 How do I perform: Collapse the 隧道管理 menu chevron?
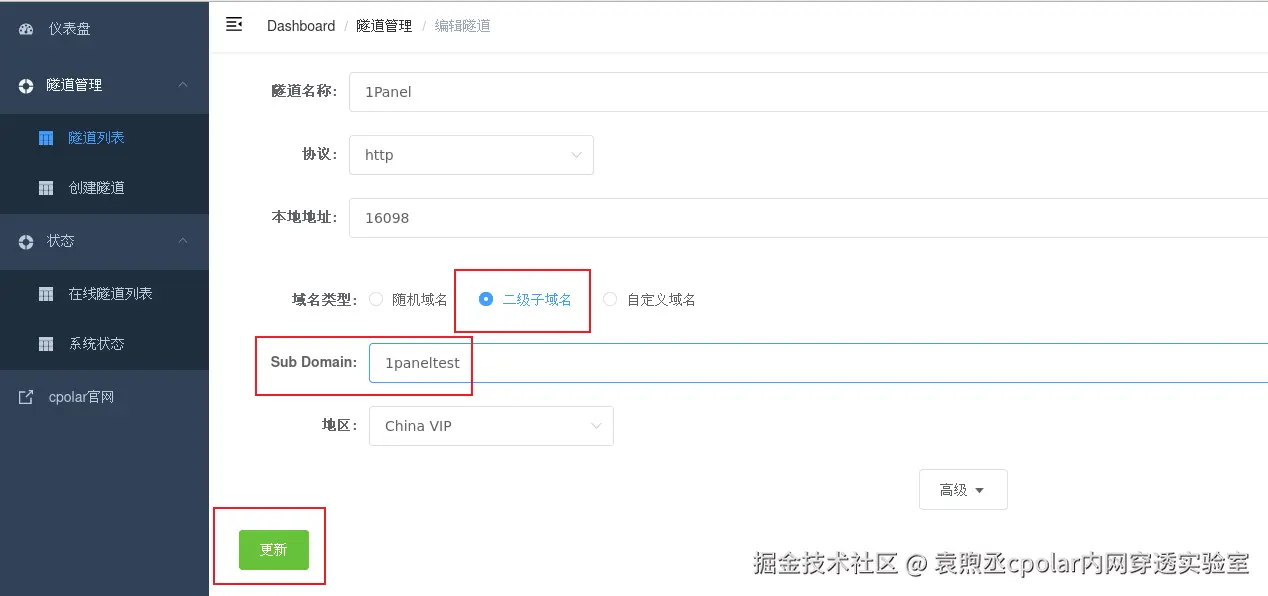[183, 85]
